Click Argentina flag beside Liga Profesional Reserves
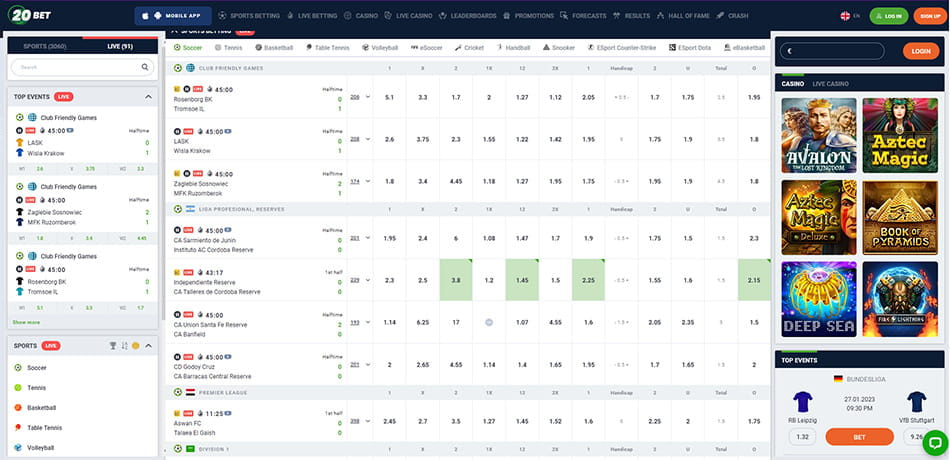The width and height of the screenshot is (950, 460). [190, 209]
